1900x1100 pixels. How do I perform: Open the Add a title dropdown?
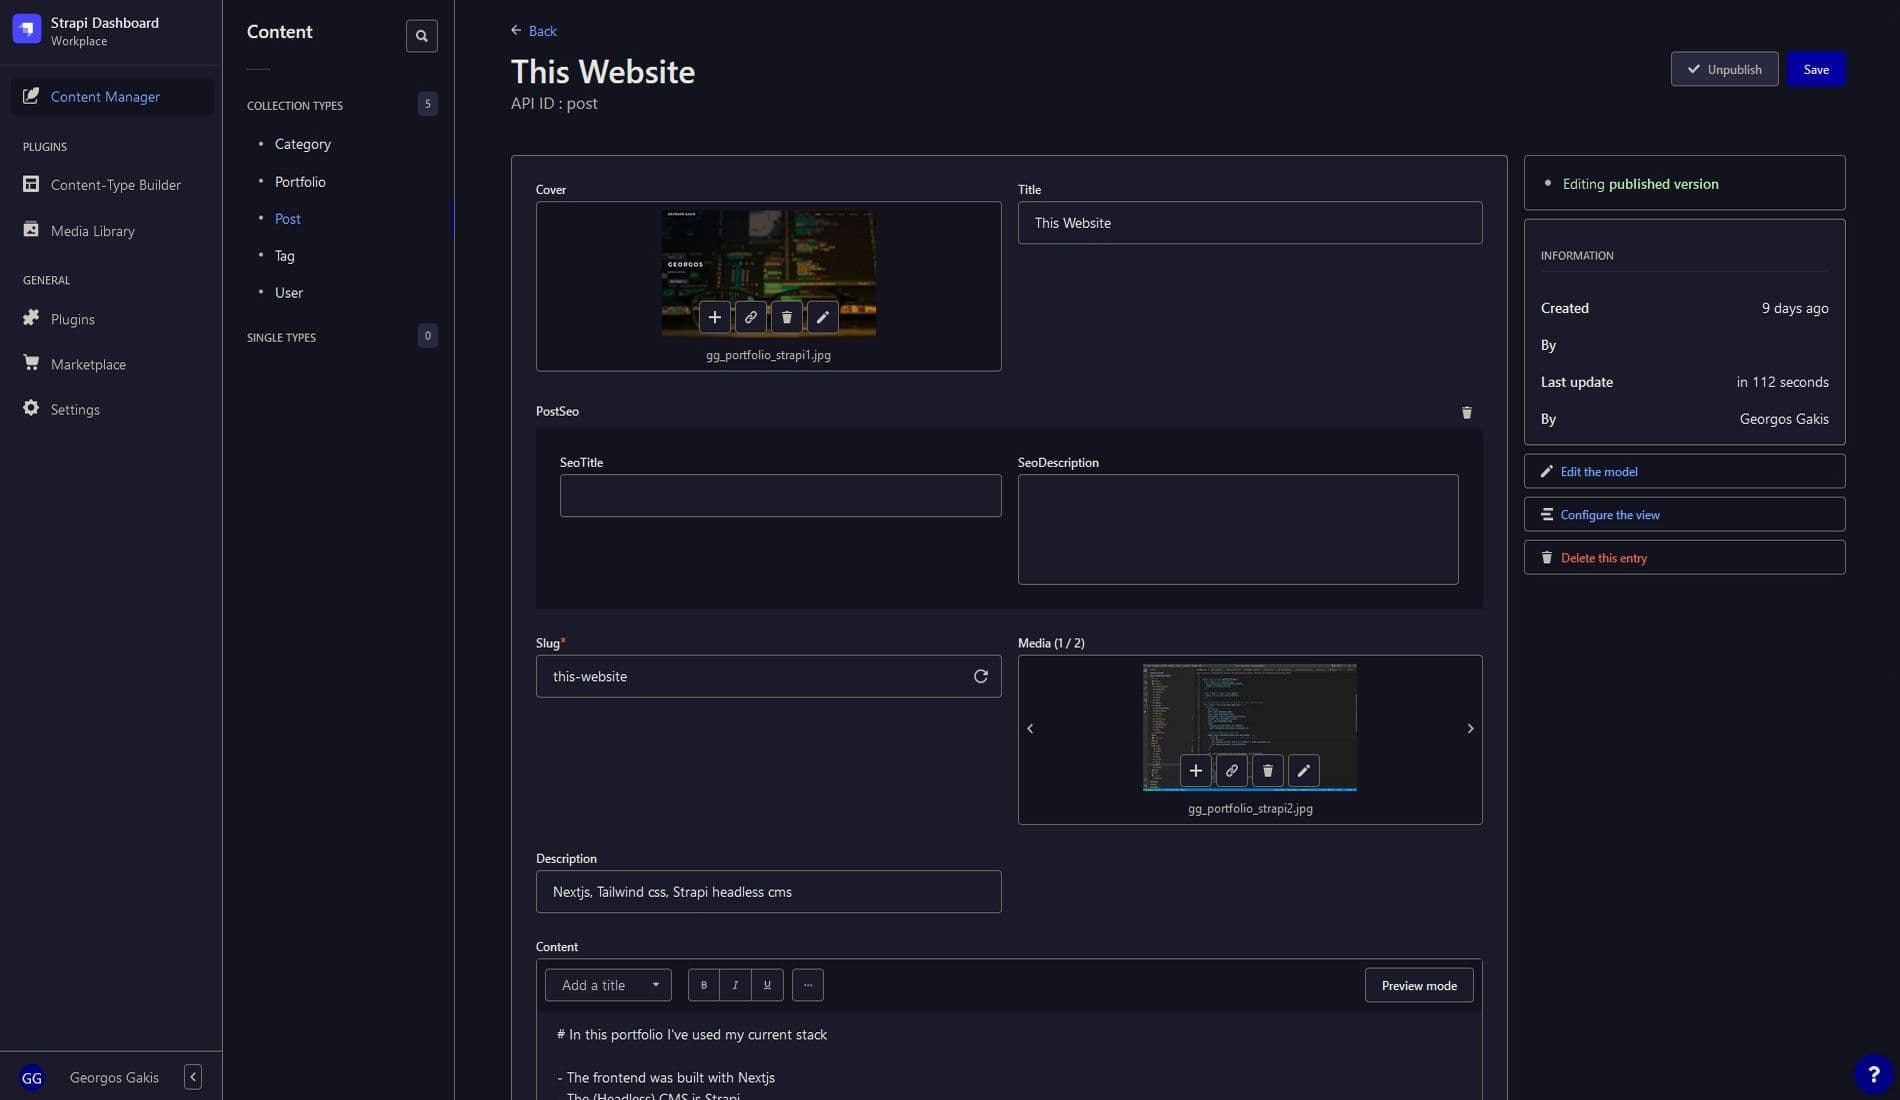coord(608,985)
